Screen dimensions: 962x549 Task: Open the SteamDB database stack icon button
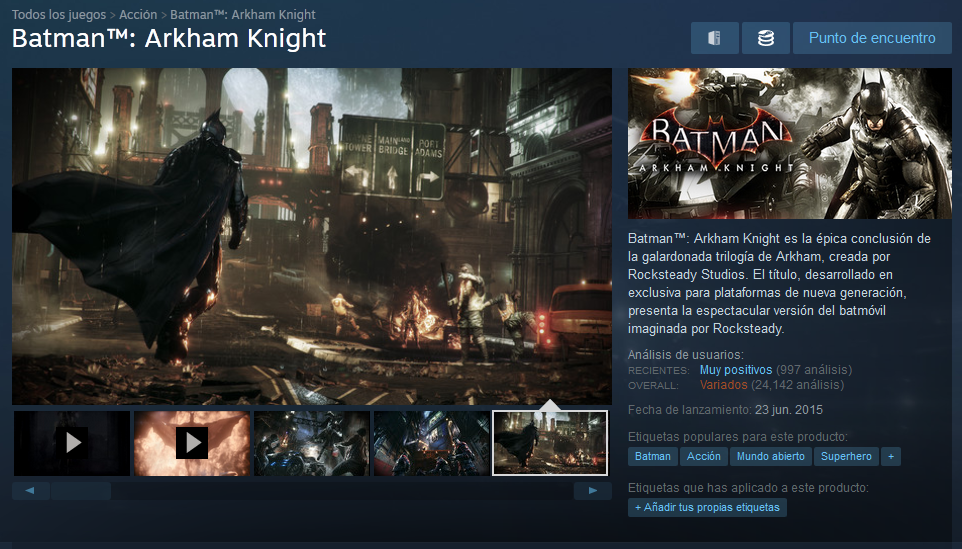point(766,38)
